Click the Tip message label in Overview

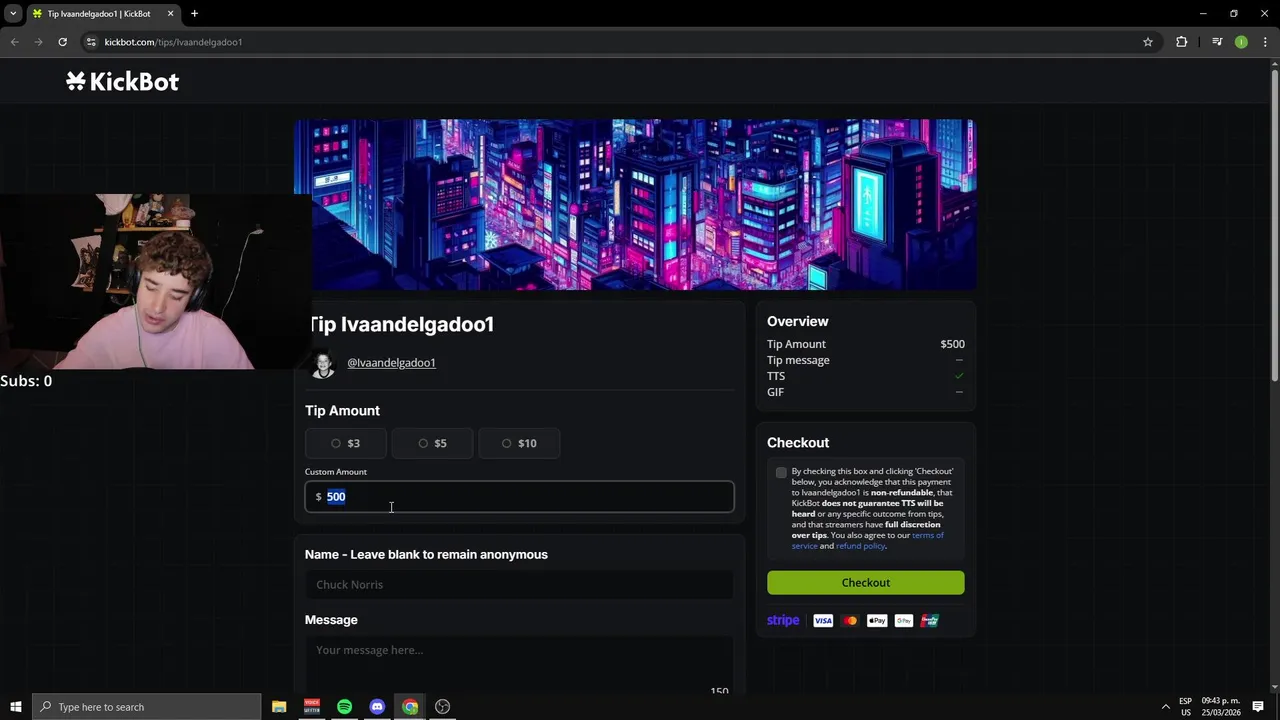coord(798,360)
